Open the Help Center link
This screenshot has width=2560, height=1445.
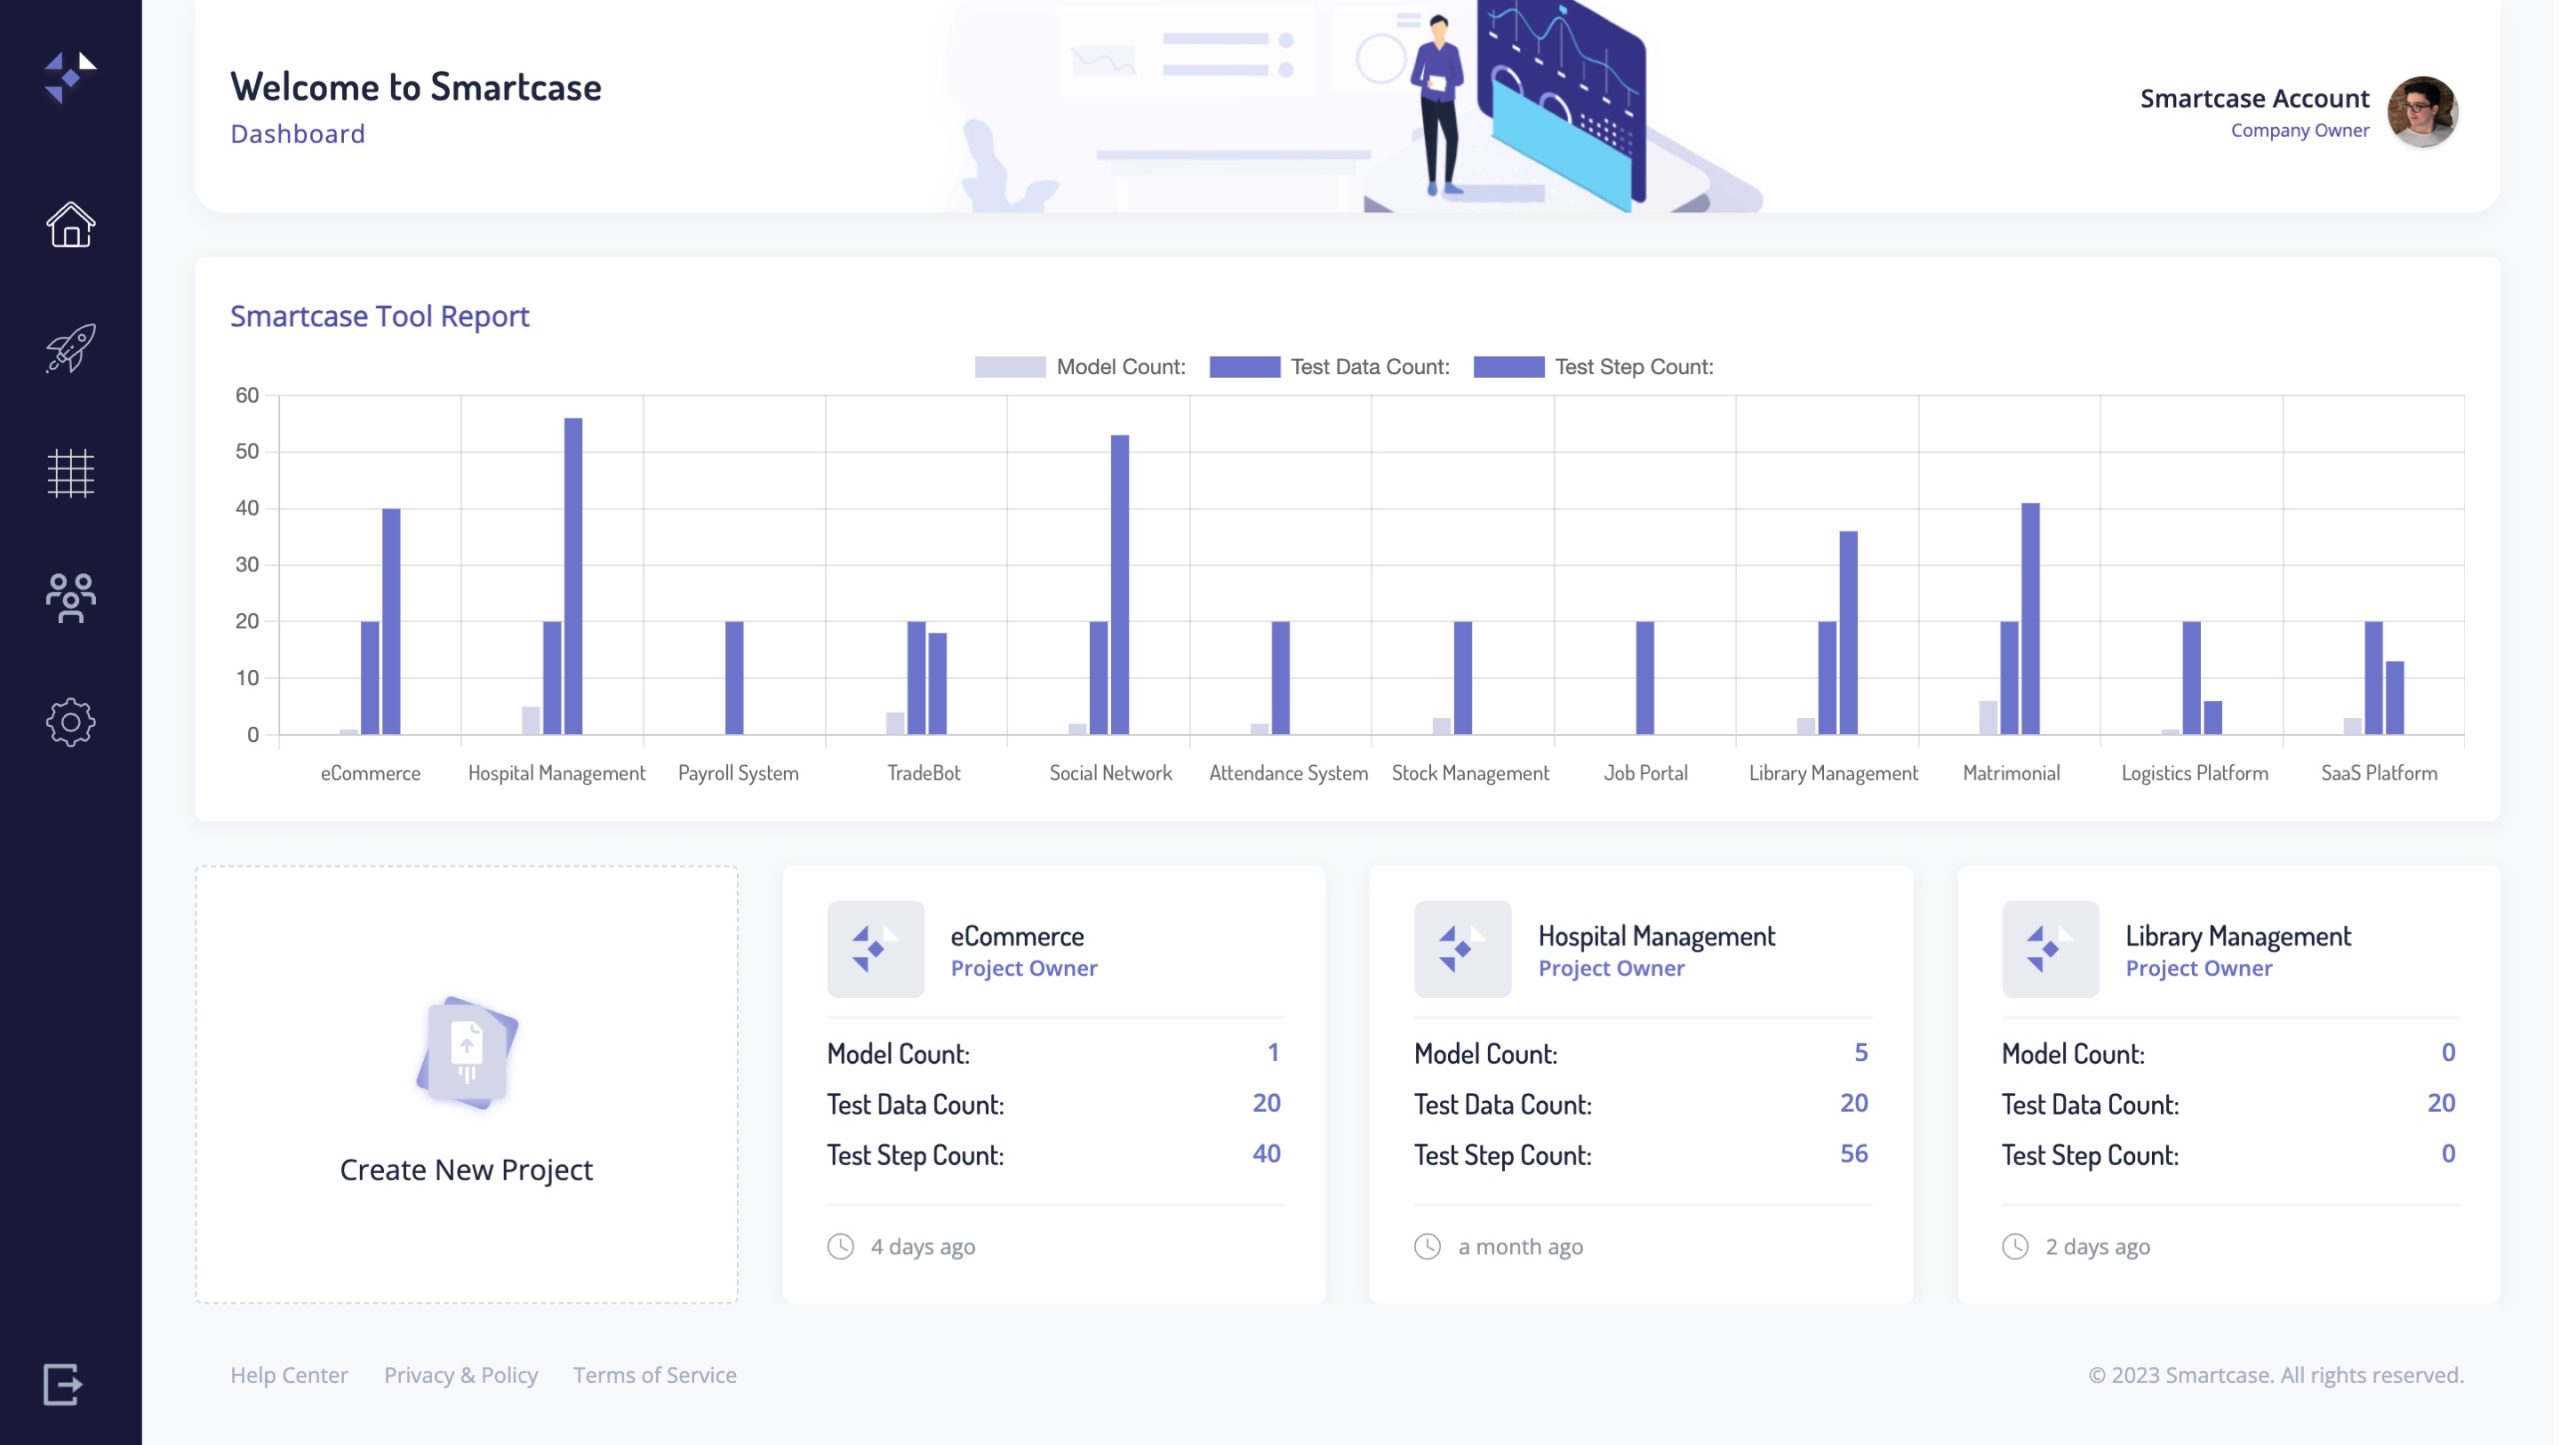(x=289, y=1375)
